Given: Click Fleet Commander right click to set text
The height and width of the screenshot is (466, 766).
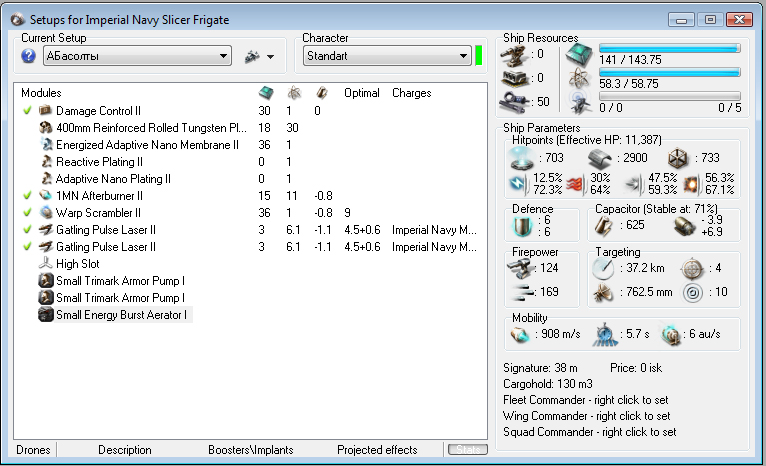Looking at the screenshot, I should 586,400.
